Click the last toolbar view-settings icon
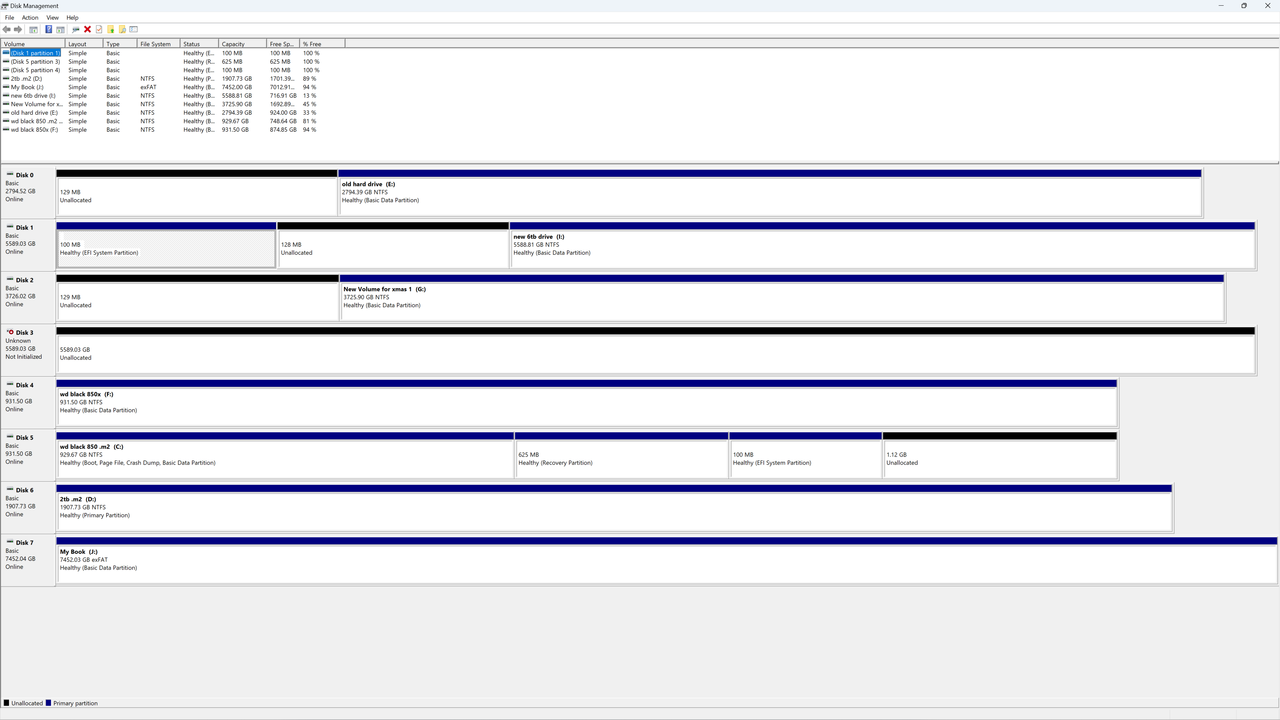Viewport: 1280px width, 720px height. [134, 29]
